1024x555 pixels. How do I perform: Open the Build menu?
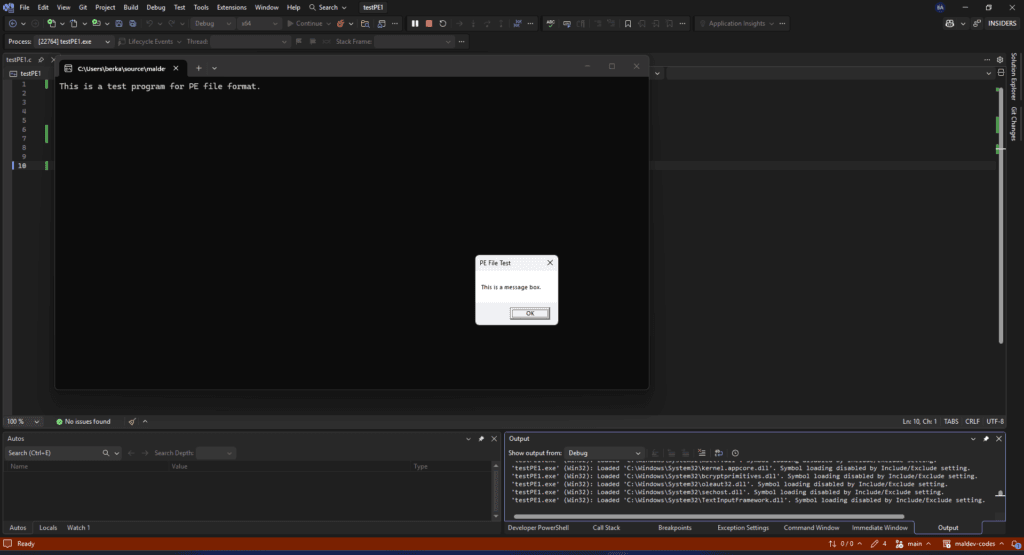coord(131,7)
